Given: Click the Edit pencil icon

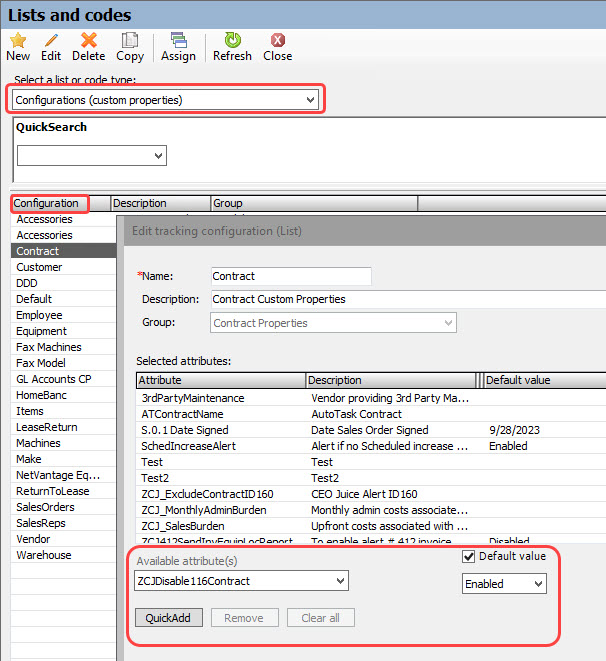Looking at the screenshot, I should (x=51, y=41).
